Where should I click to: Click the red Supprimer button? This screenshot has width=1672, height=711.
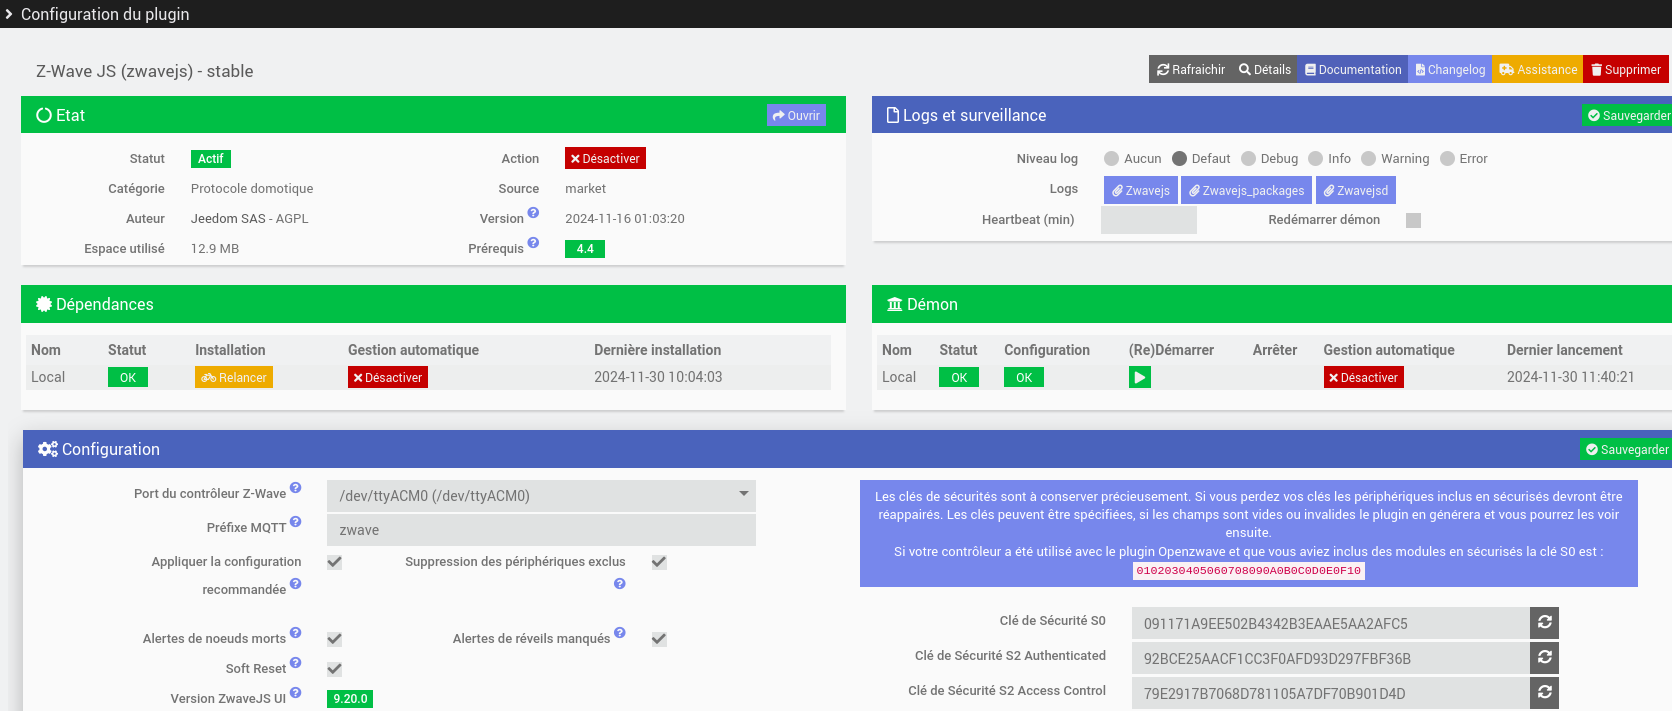tap(1626, 69)
